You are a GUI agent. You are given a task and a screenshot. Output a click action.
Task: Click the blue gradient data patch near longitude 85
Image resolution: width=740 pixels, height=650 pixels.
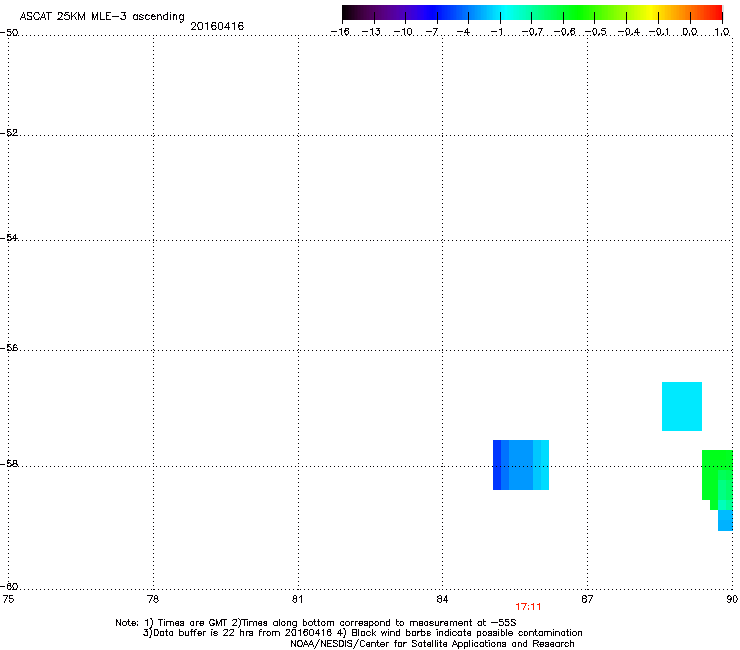point(521,465)
